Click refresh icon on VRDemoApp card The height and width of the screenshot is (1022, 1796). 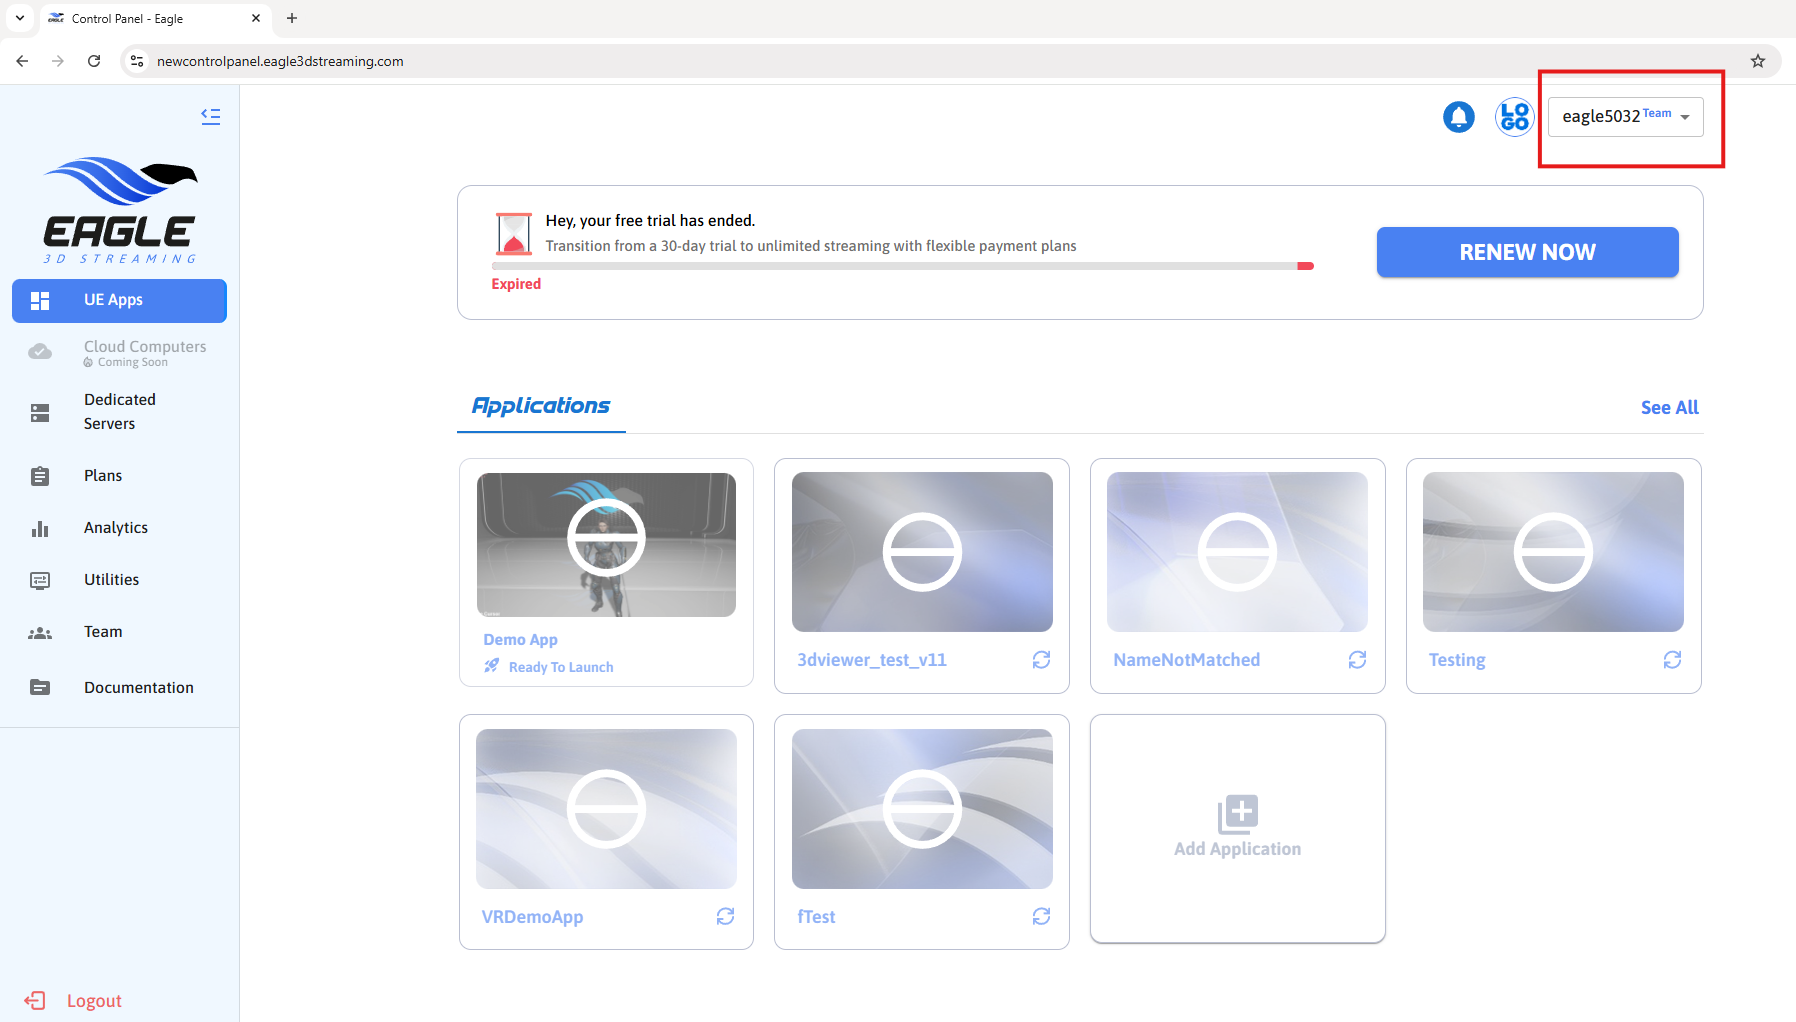[725, 916]
